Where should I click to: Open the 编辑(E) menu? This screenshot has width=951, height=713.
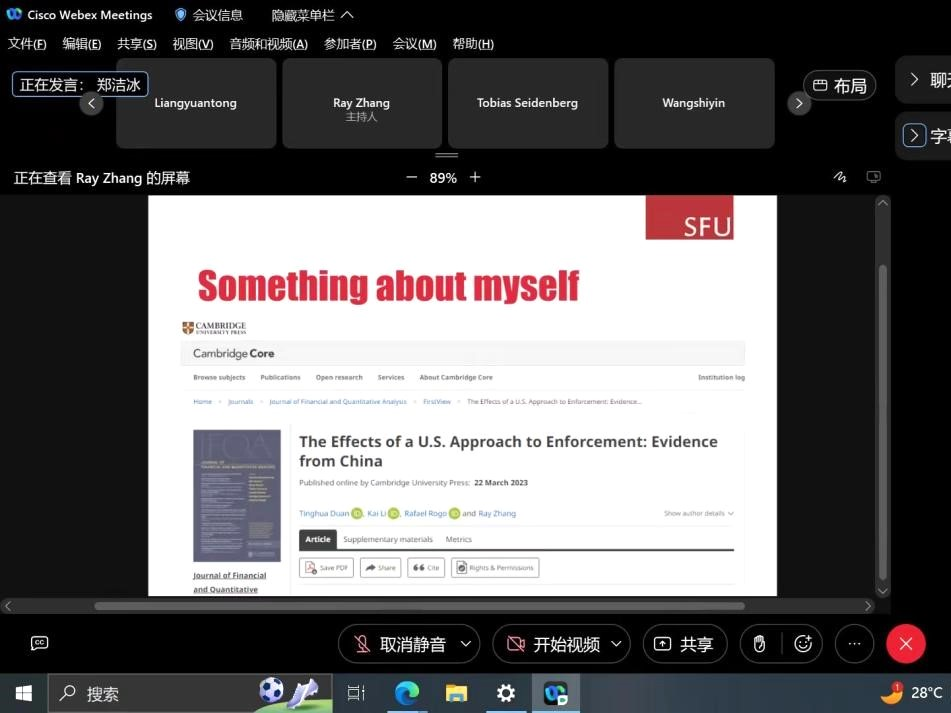[82, 44]
